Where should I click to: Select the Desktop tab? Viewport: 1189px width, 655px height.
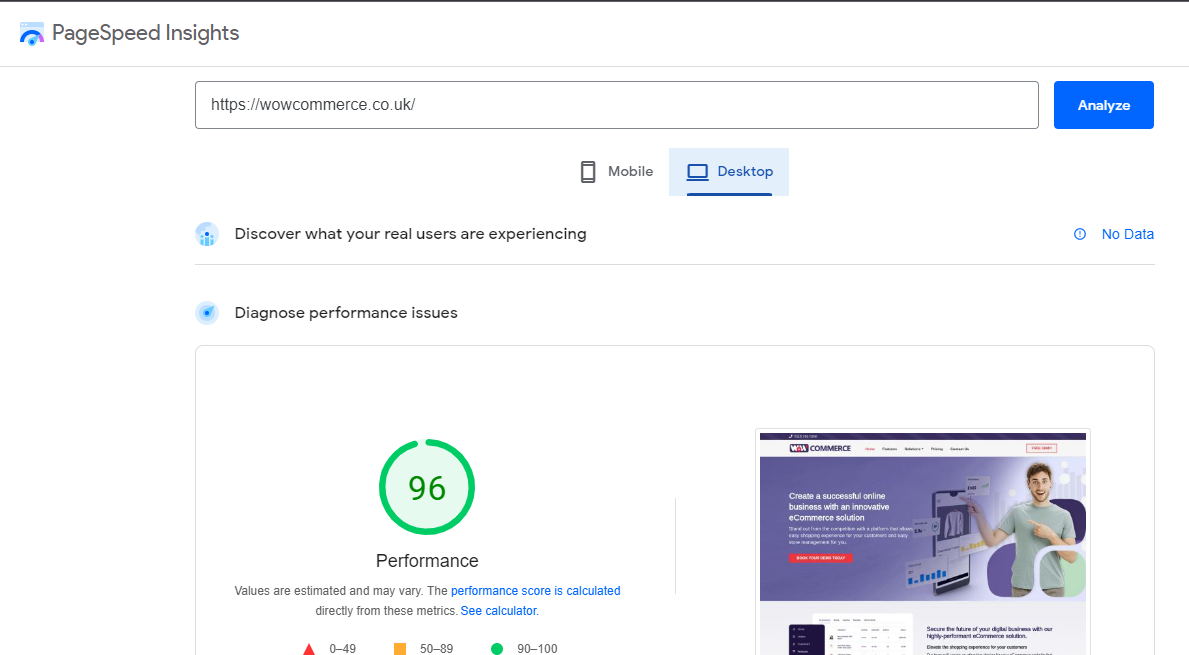coord(729,172)
